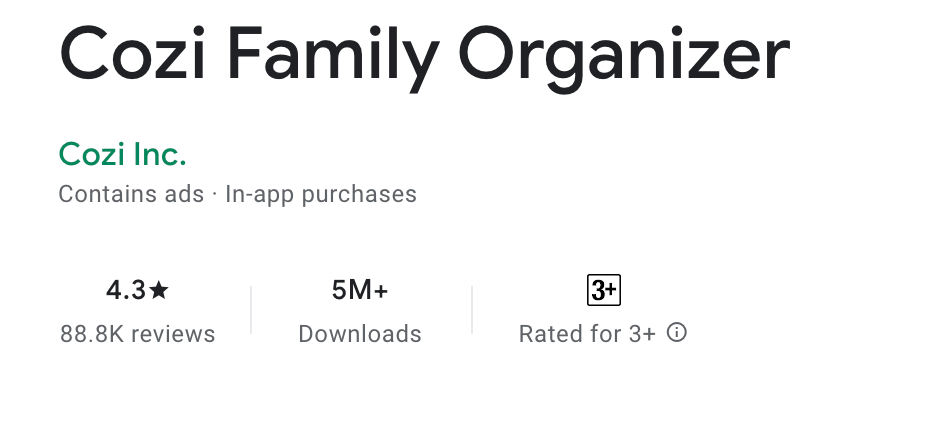This screenshot has width=936, height=428.
Task: Click the word reviews under the rating
Action: tap(173, 334)
